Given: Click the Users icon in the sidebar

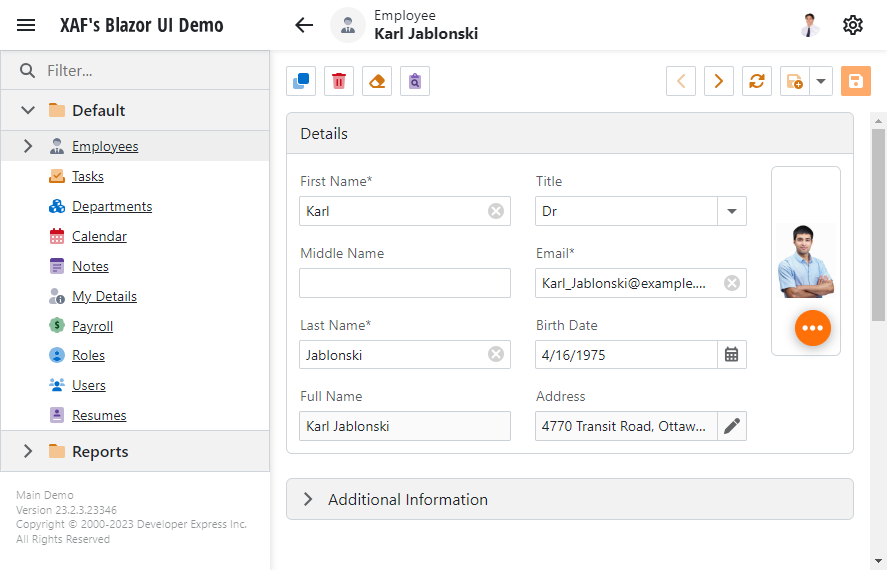Looking at the screenshot, I should point(57,385).
